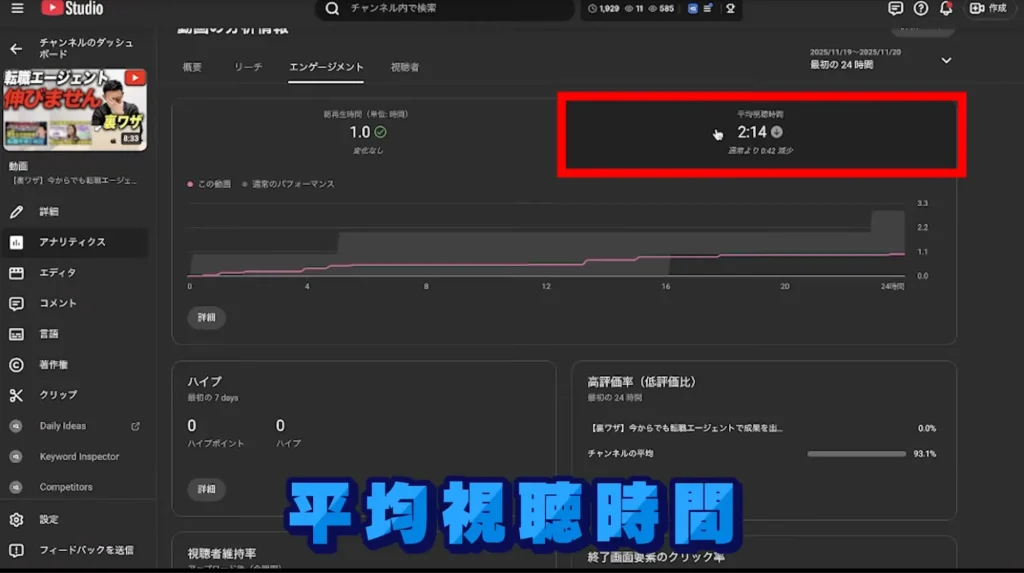Expand the date range dropdown chevron
This screenshot has height=573, width=1024.
946,60
